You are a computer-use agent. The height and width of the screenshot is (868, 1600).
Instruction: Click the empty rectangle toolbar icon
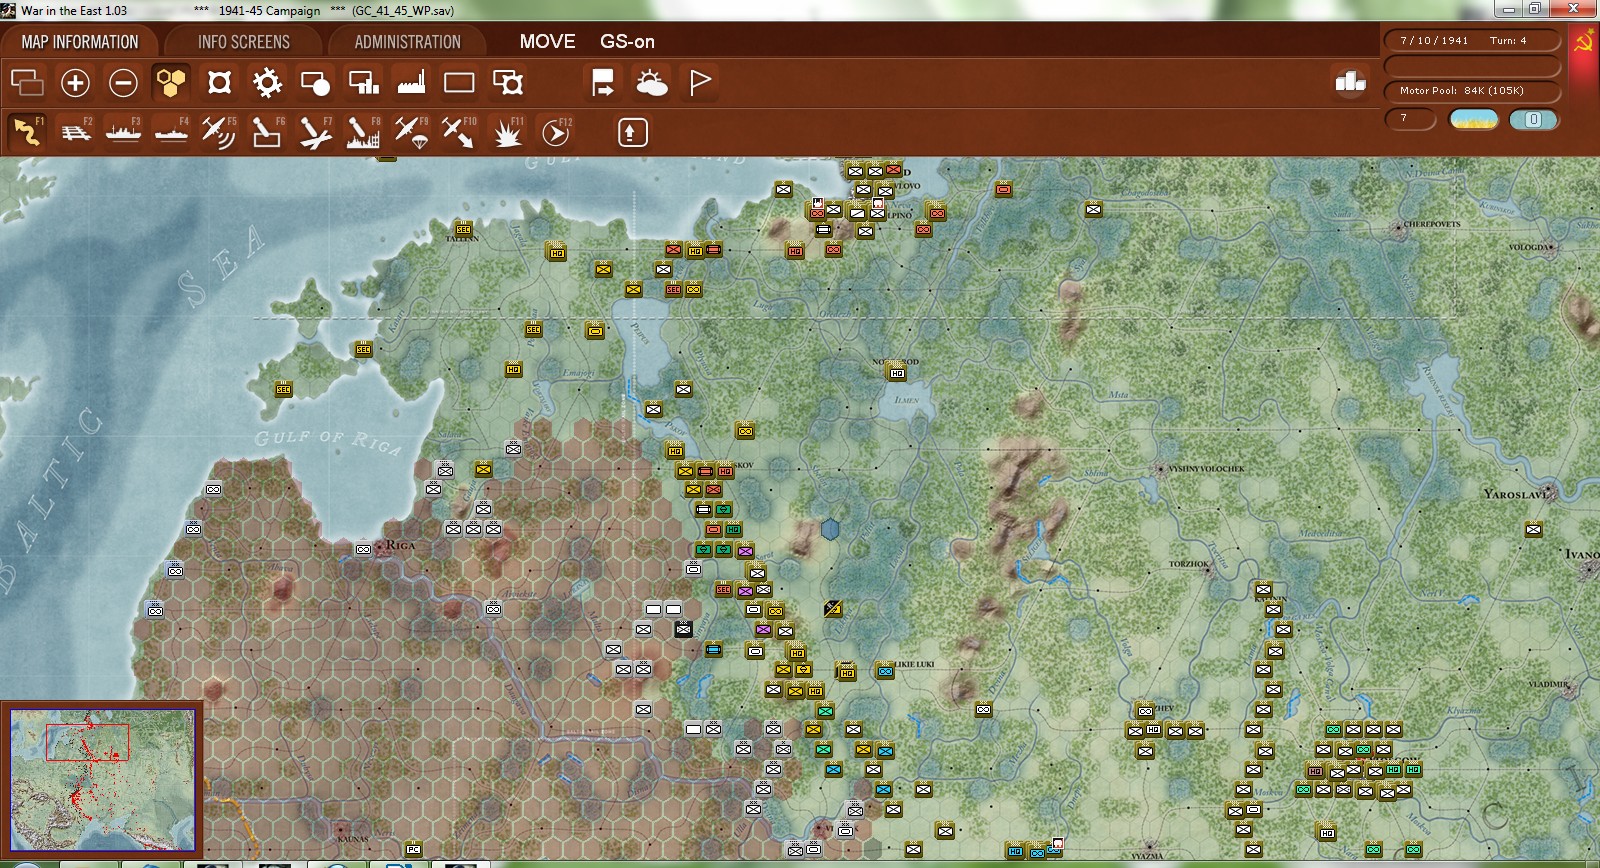click(x=459, y=83)
